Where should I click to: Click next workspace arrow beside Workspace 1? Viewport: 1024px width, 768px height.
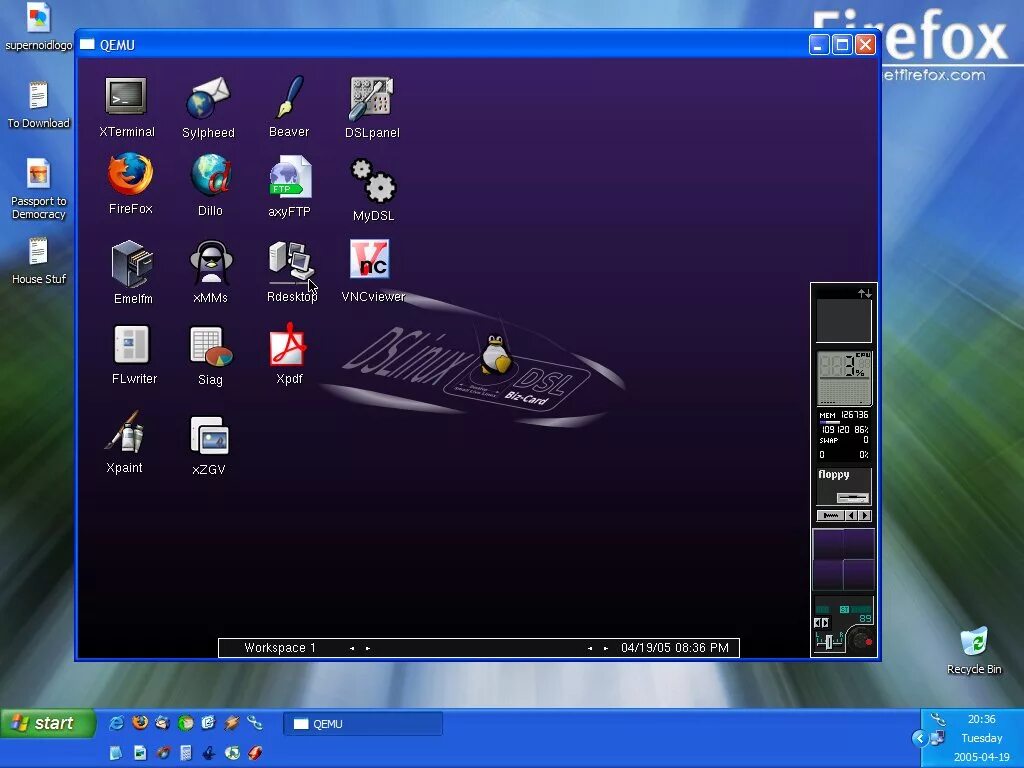coord(368,648)
